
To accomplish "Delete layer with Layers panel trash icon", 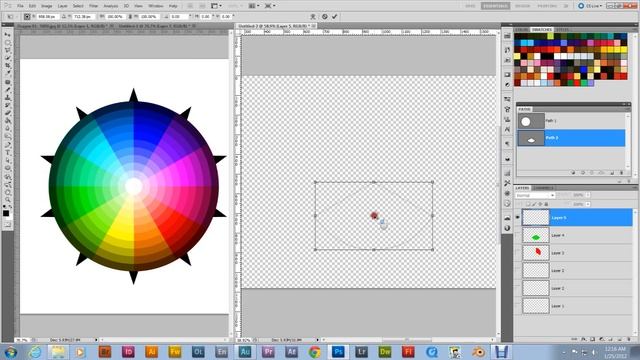I will pos(629,339).
